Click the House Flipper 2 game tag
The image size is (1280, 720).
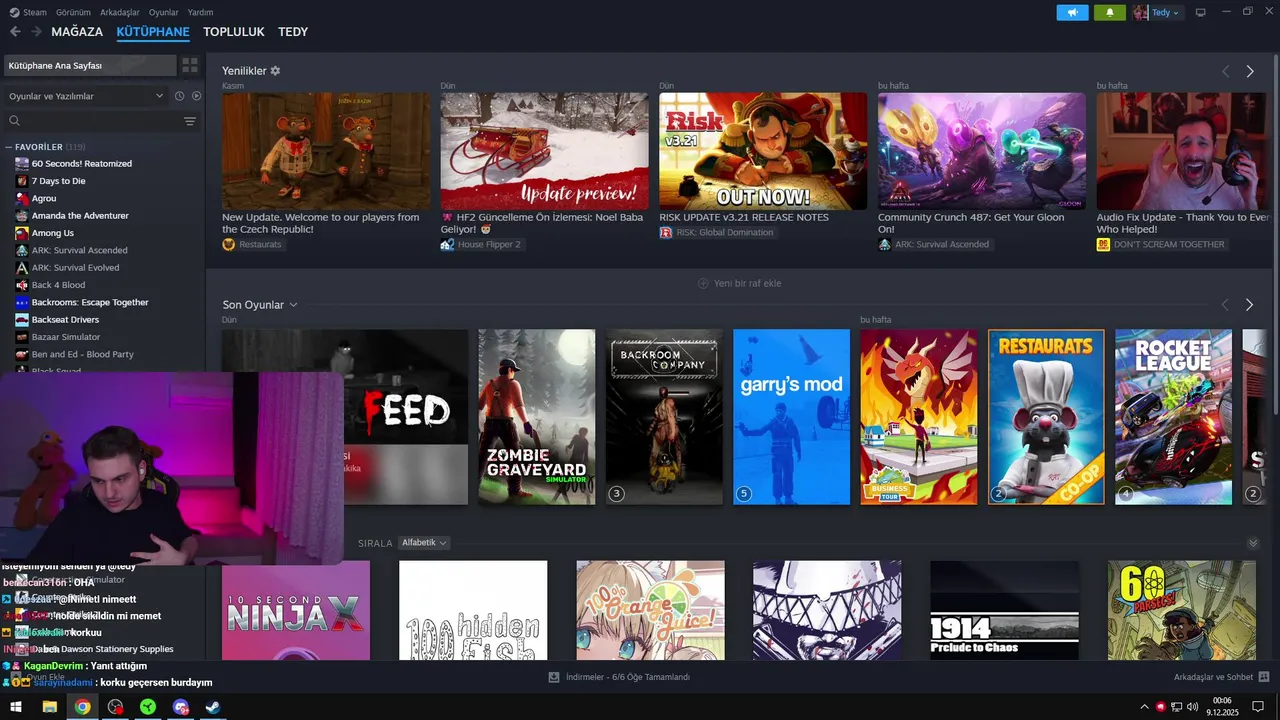pos(482,244)
